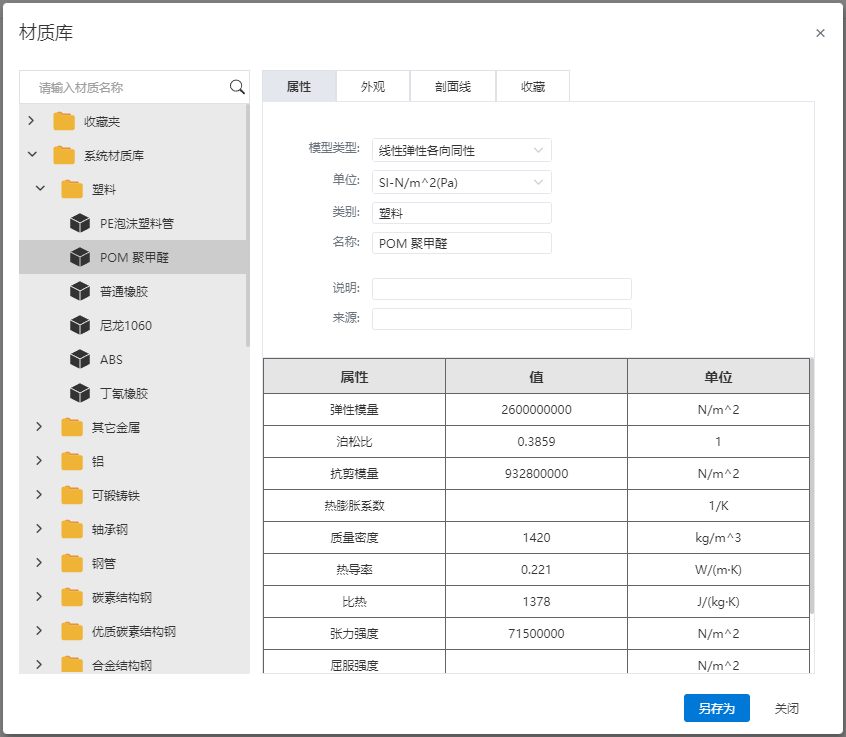This screenshot has height=737, width=846.
Task: Open the 模型类型 dropdown
Action: 461,150
